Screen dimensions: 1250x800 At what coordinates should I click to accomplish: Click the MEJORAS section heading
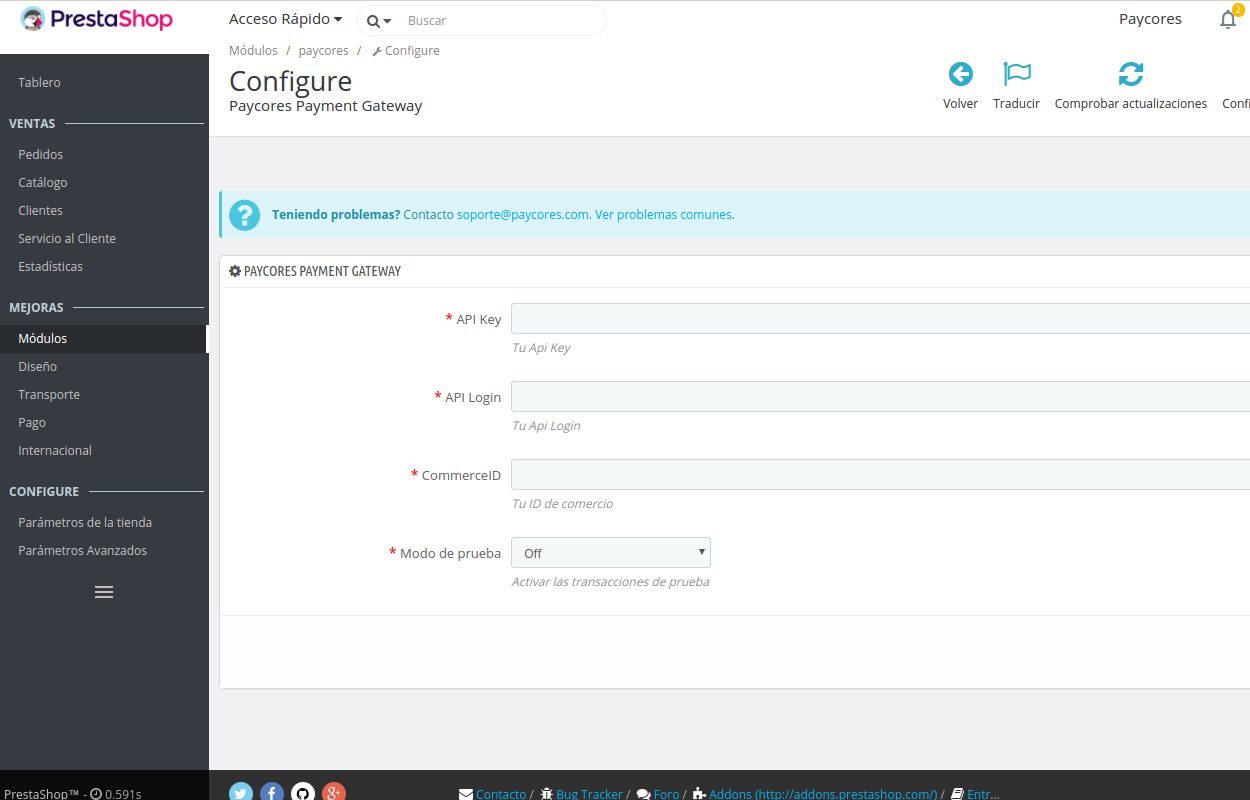[36, 307]
